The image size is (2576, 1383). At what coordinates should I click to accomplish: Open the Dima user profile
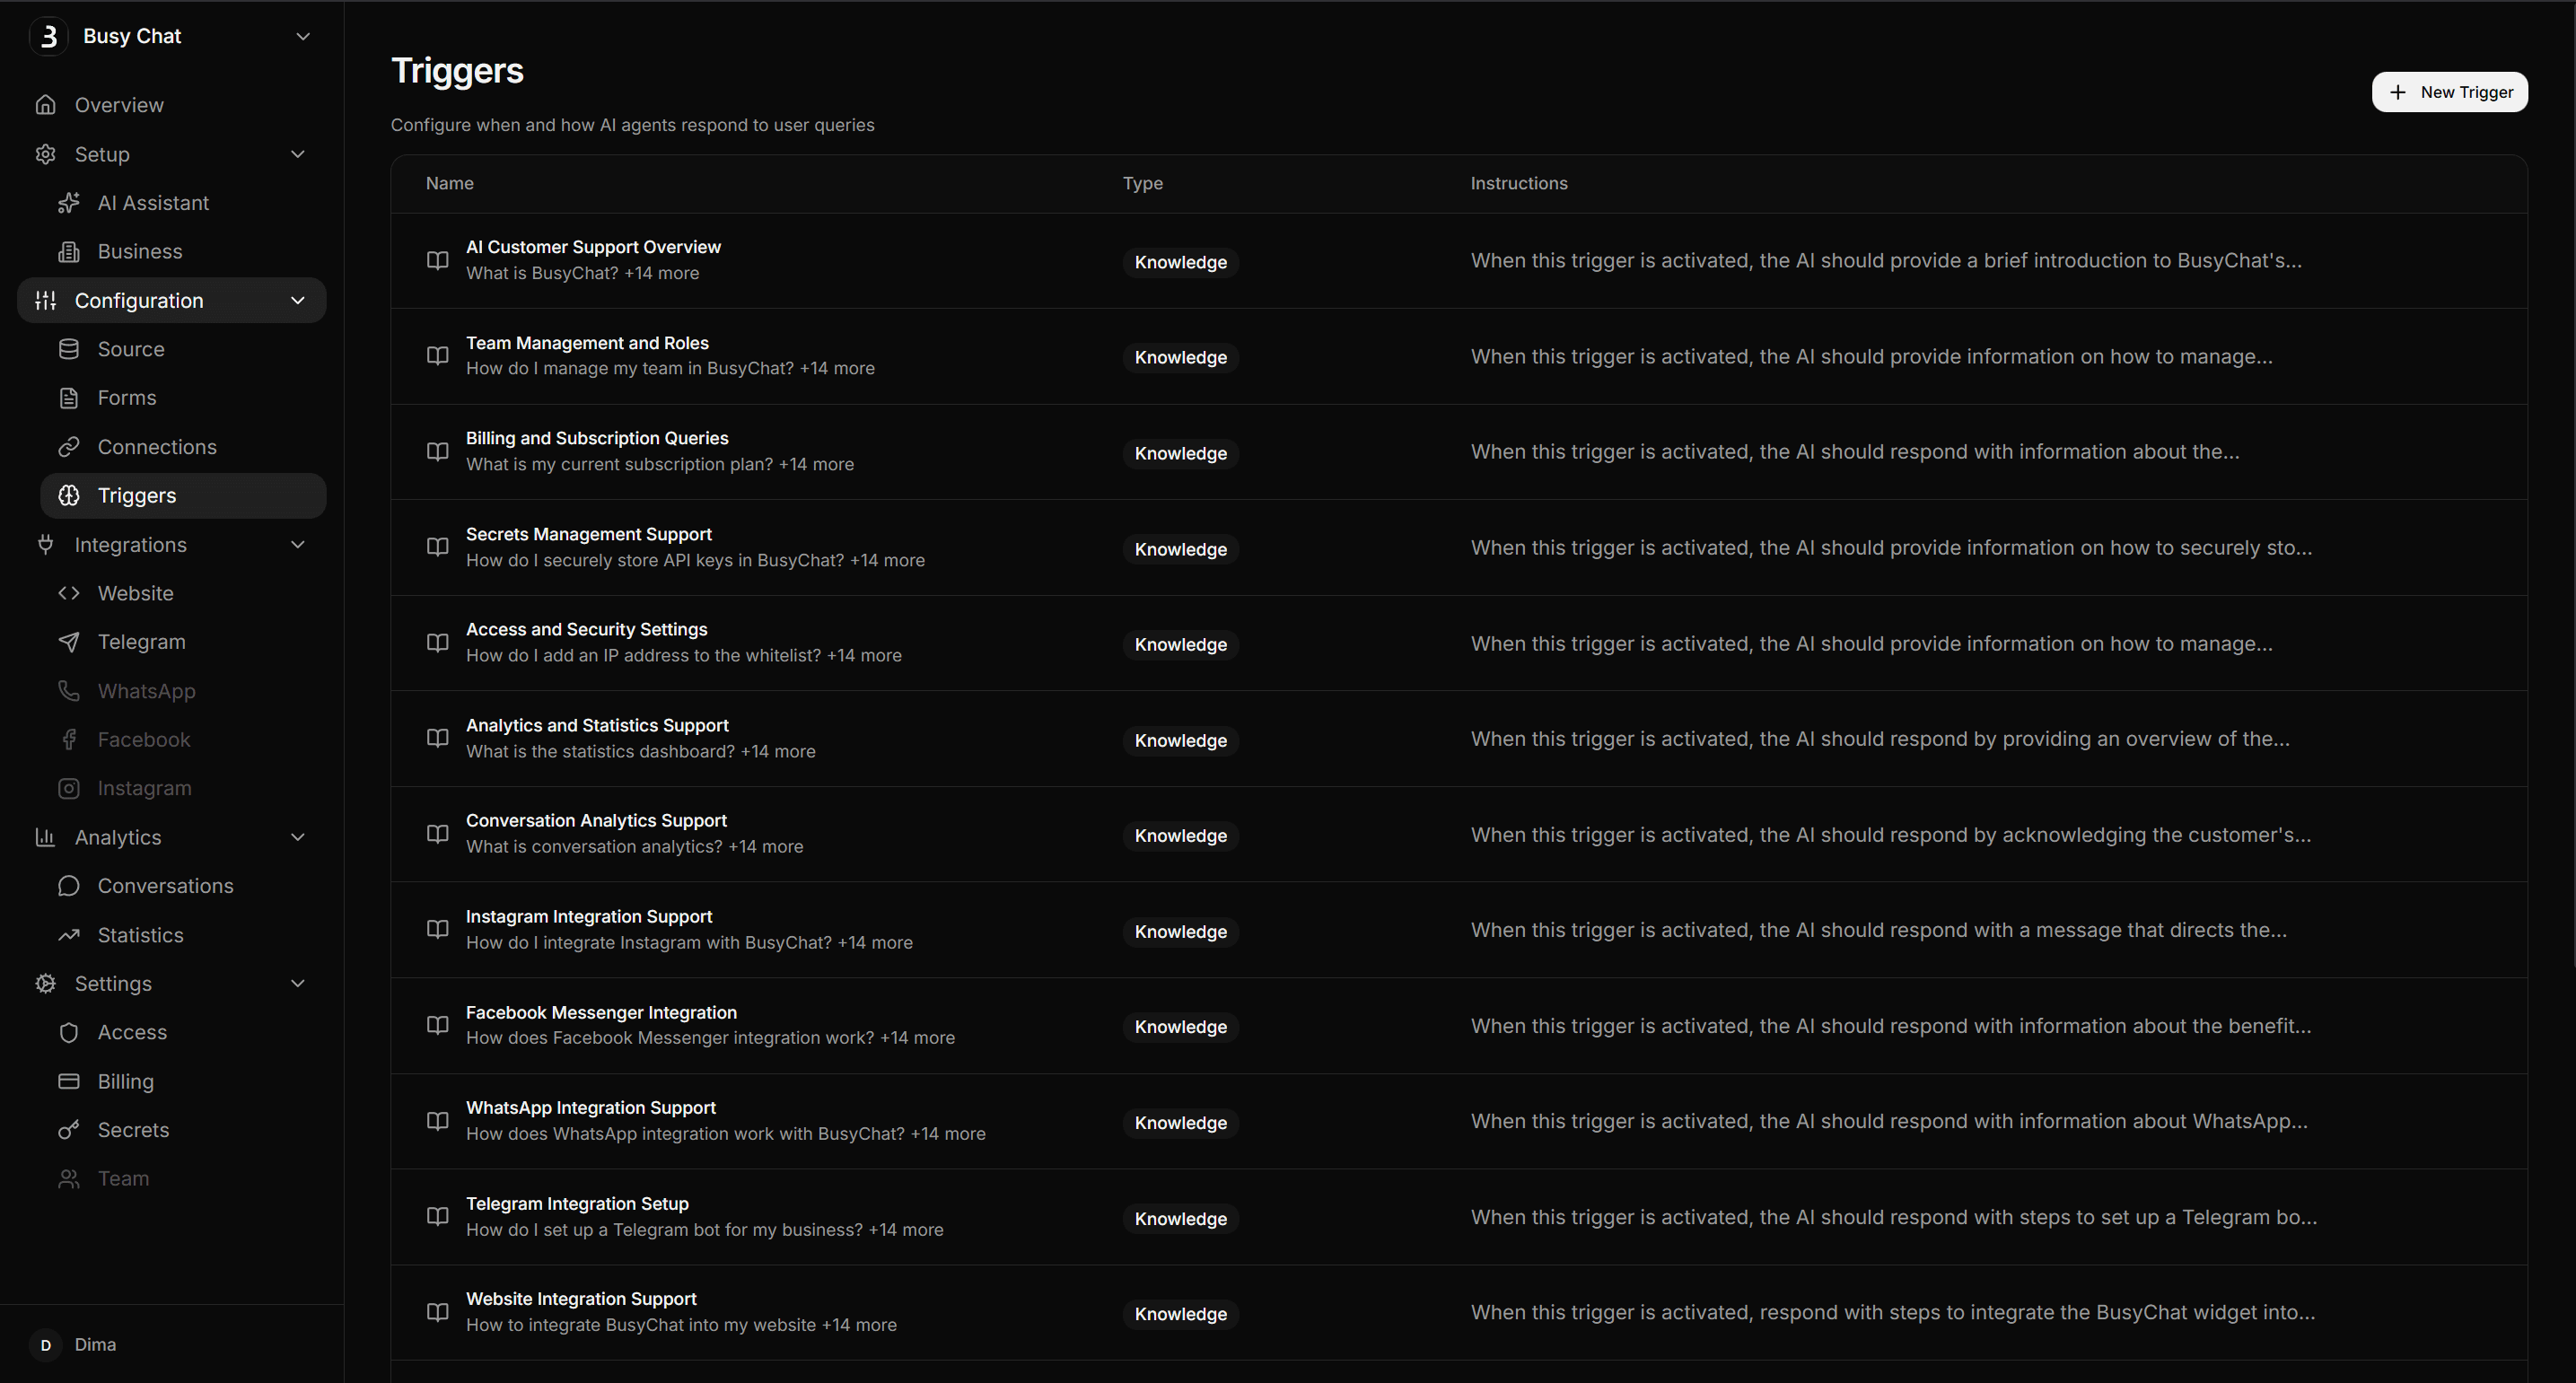94,1345
